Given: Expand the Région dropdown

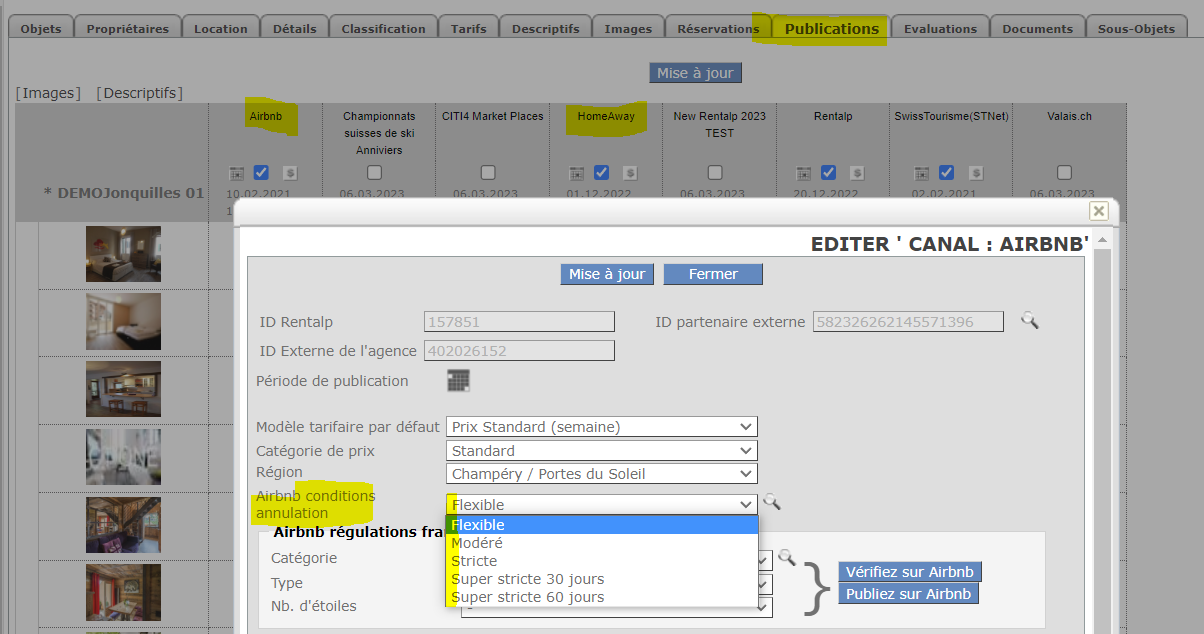Looking at the screenshot, I should click(601, 474).
